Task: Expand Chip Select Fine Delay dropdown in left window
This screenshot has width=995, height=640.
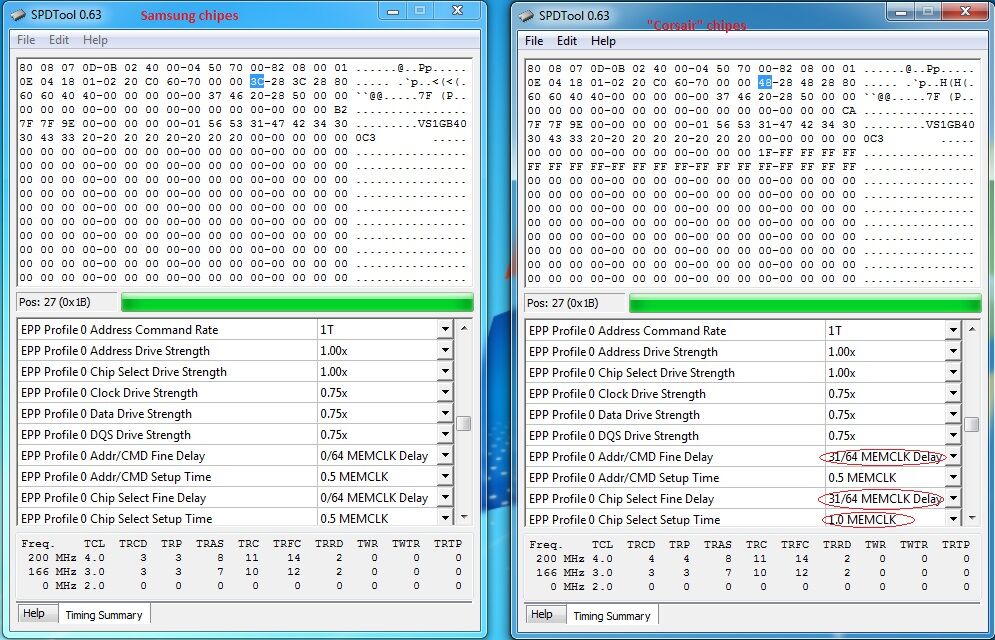Action: (445, 497)
